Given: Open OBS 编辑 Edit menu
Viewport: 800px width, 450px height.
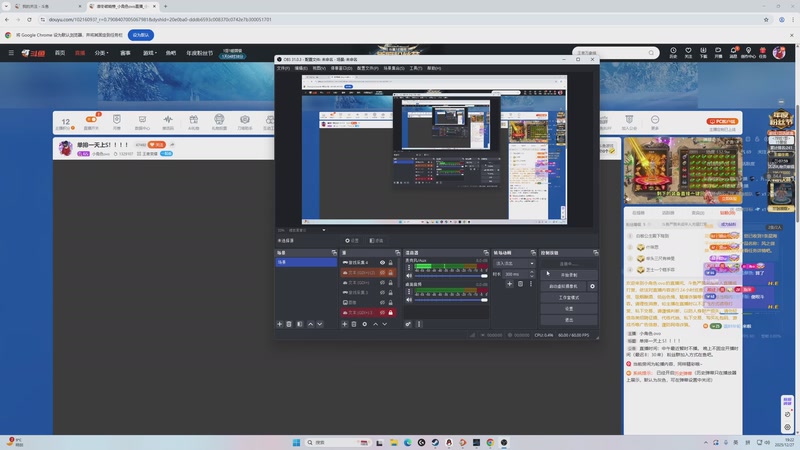Looking at the screenshot, I should (301, 68).
